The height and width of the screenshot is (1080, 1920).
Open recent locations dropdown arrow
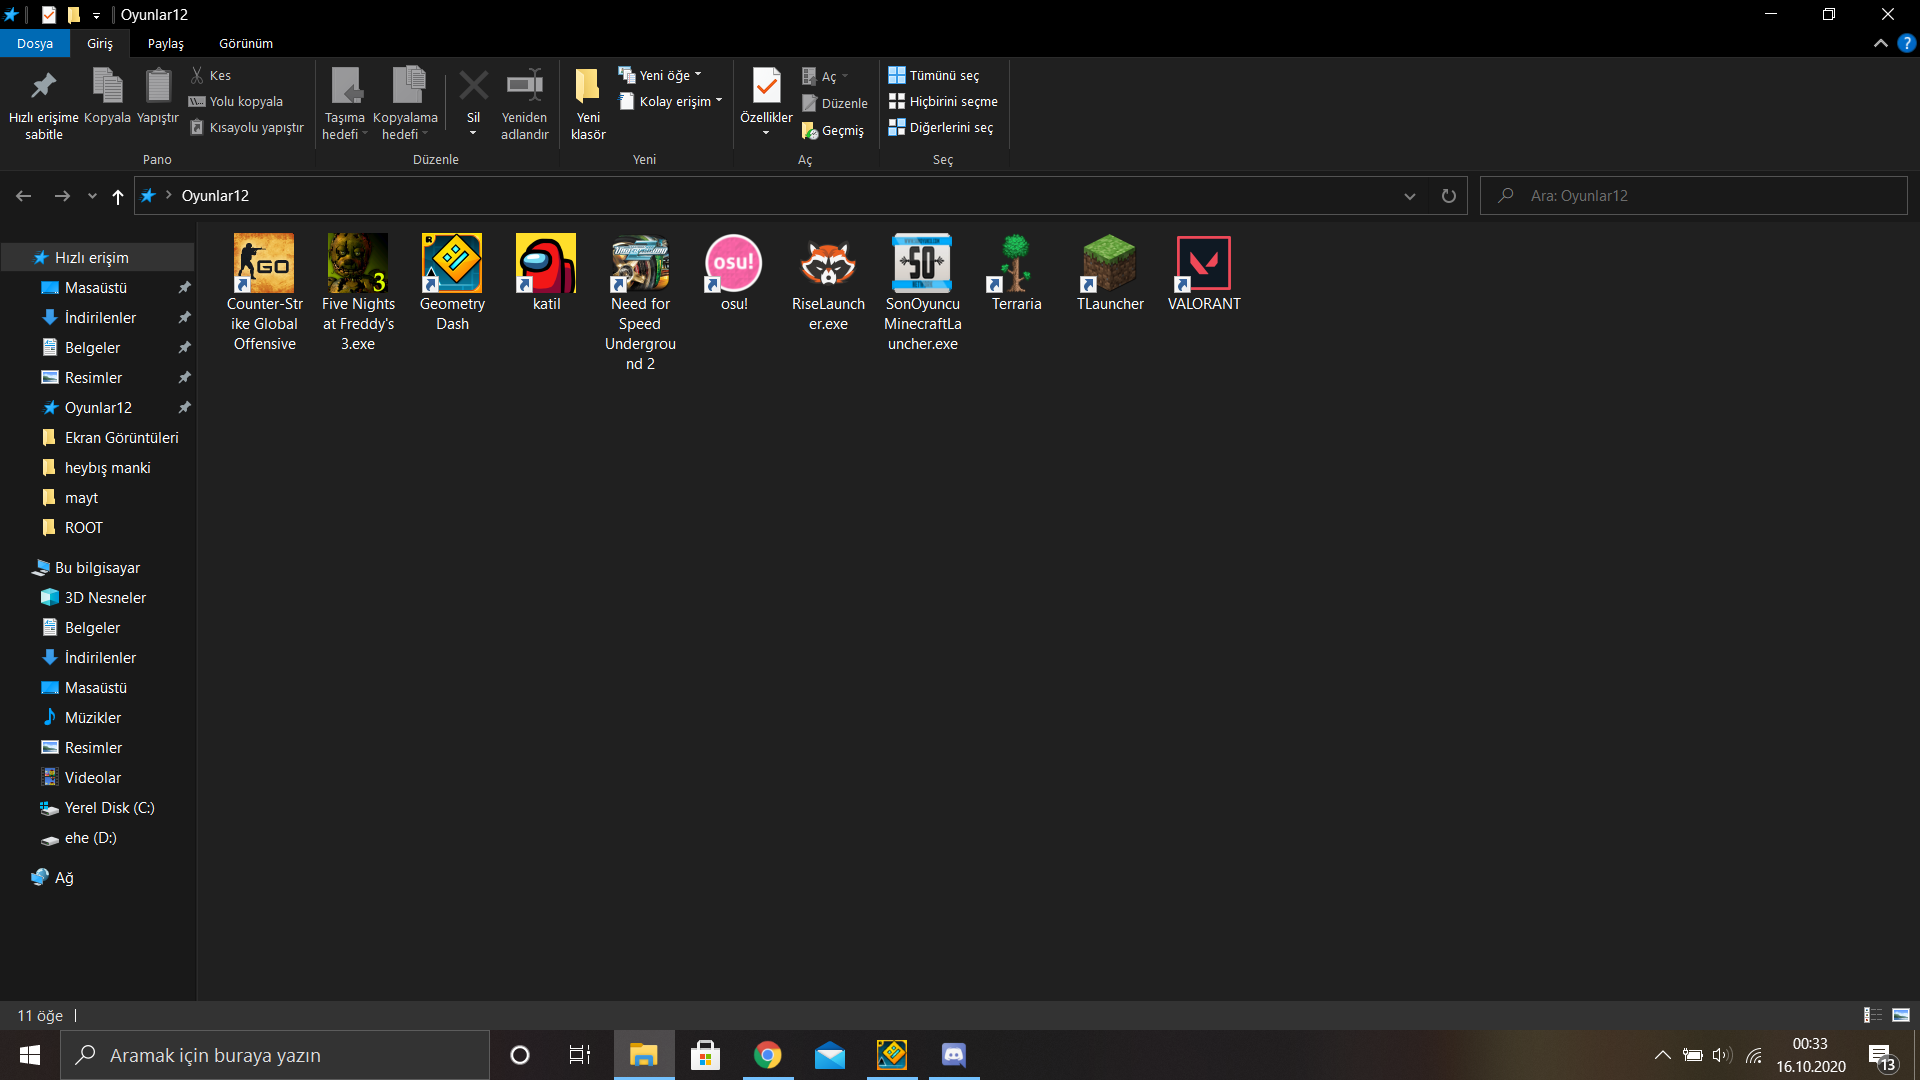point(92,196)
